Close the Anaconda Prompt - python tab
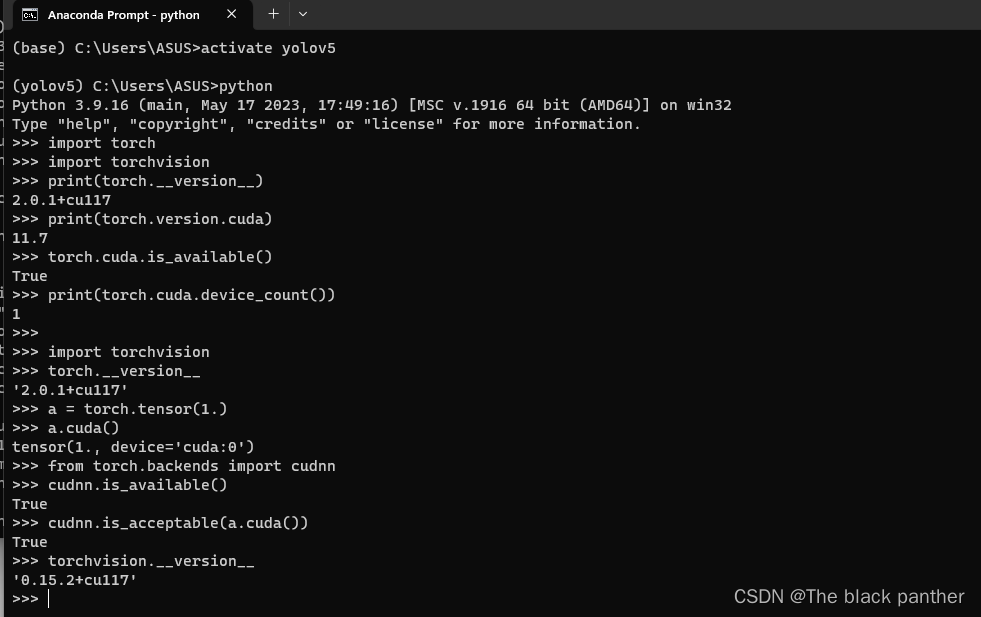Image resolution: width=981 pixels, height=617 pixels. coord(234,14)
